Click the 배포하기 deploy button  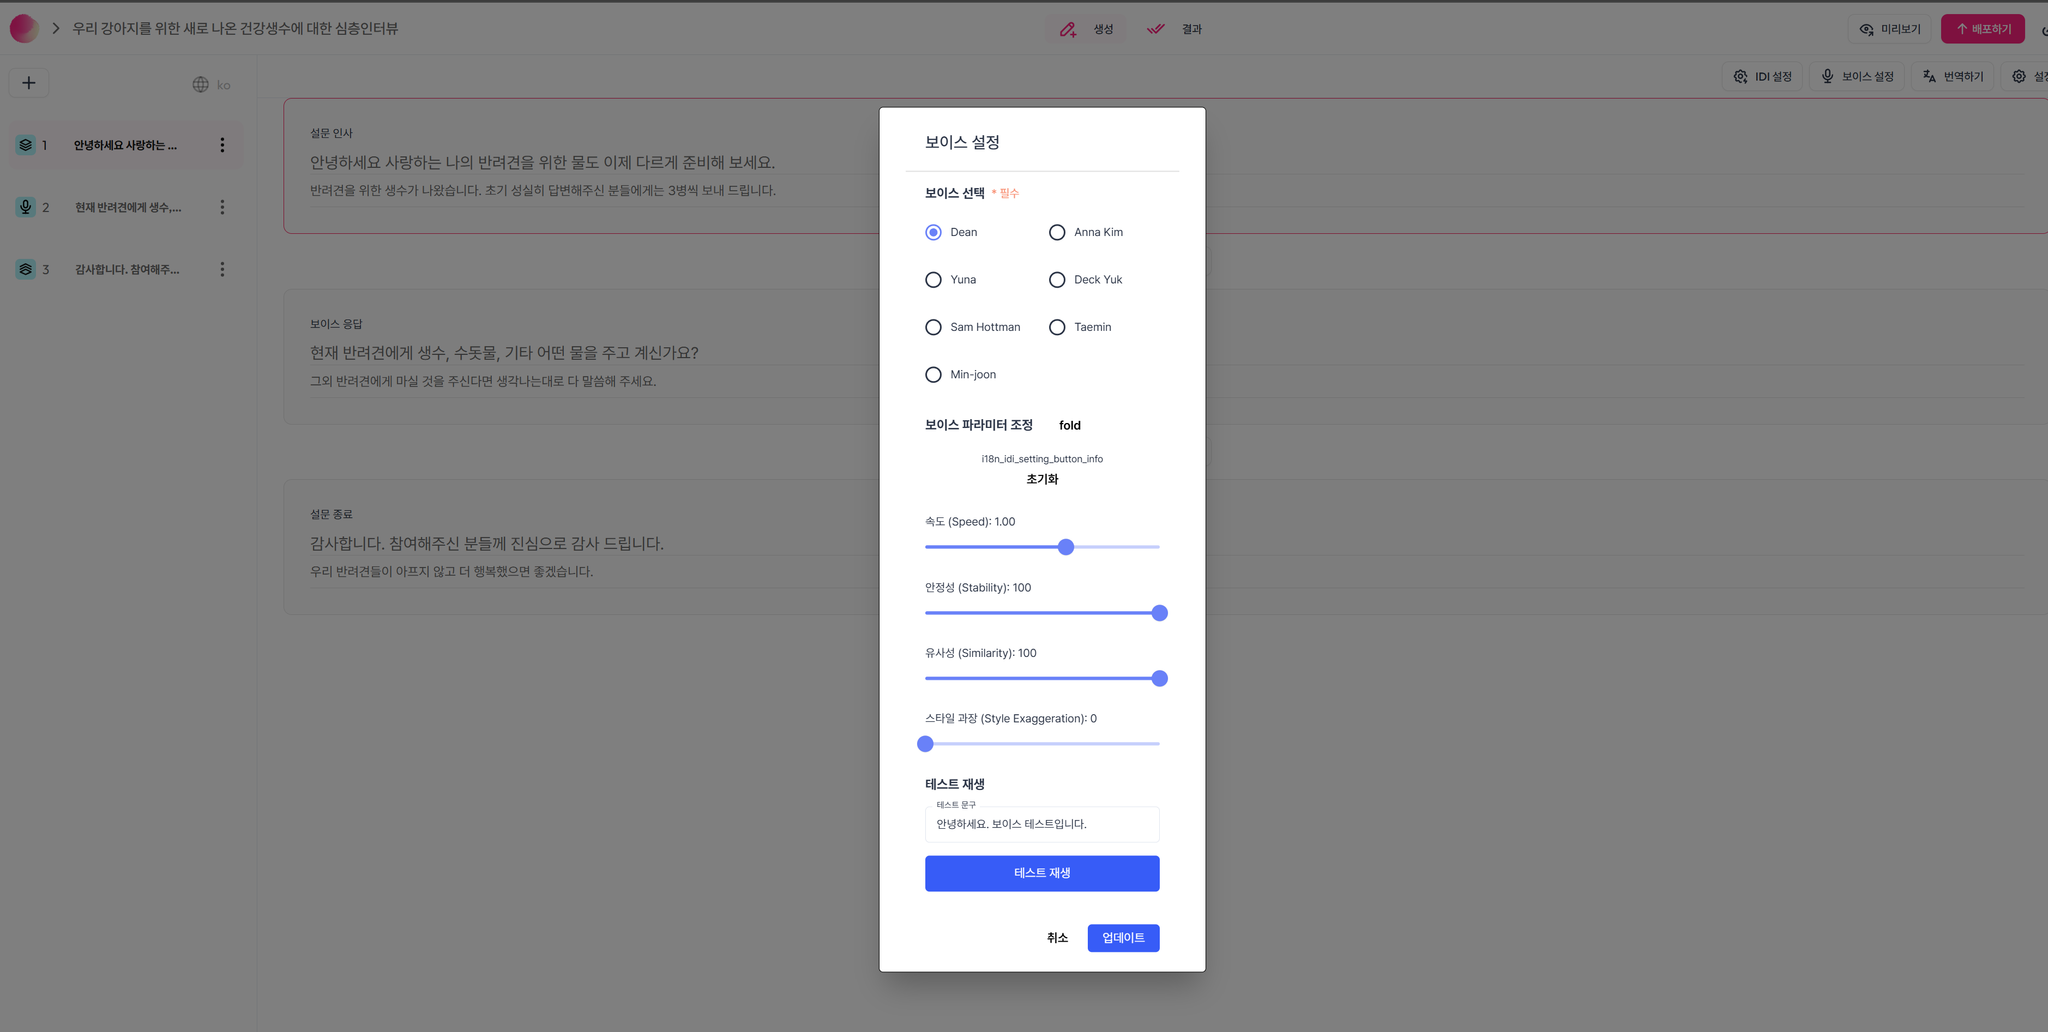[1983, 29]
